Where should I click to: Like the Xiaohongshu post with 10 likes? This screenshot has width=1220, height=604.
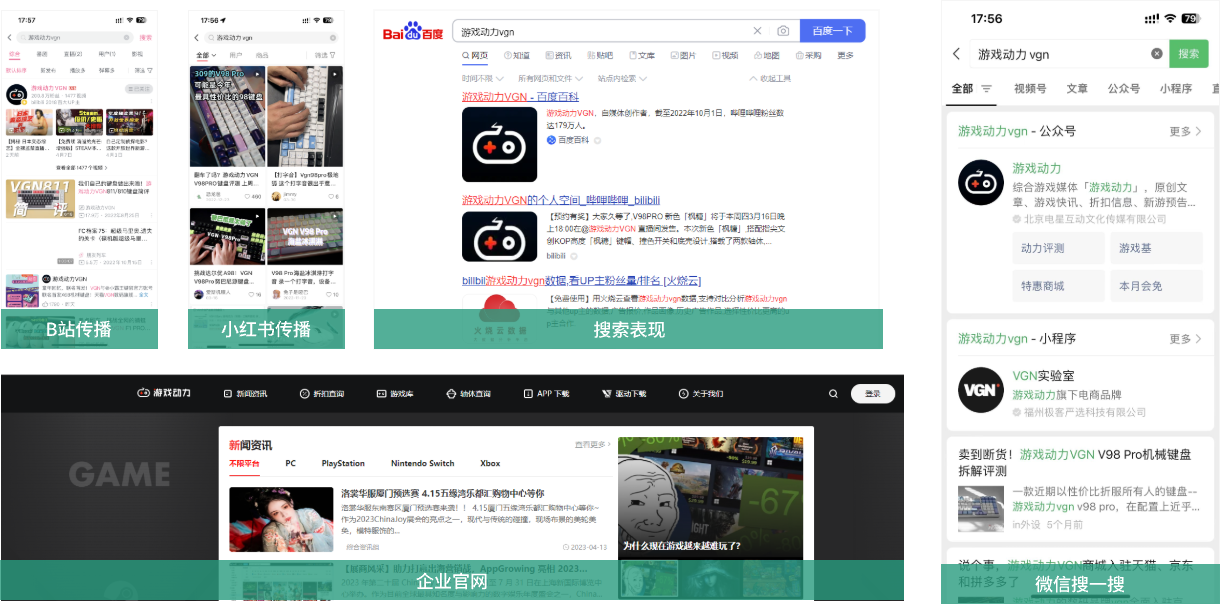[x=330, y=294]
